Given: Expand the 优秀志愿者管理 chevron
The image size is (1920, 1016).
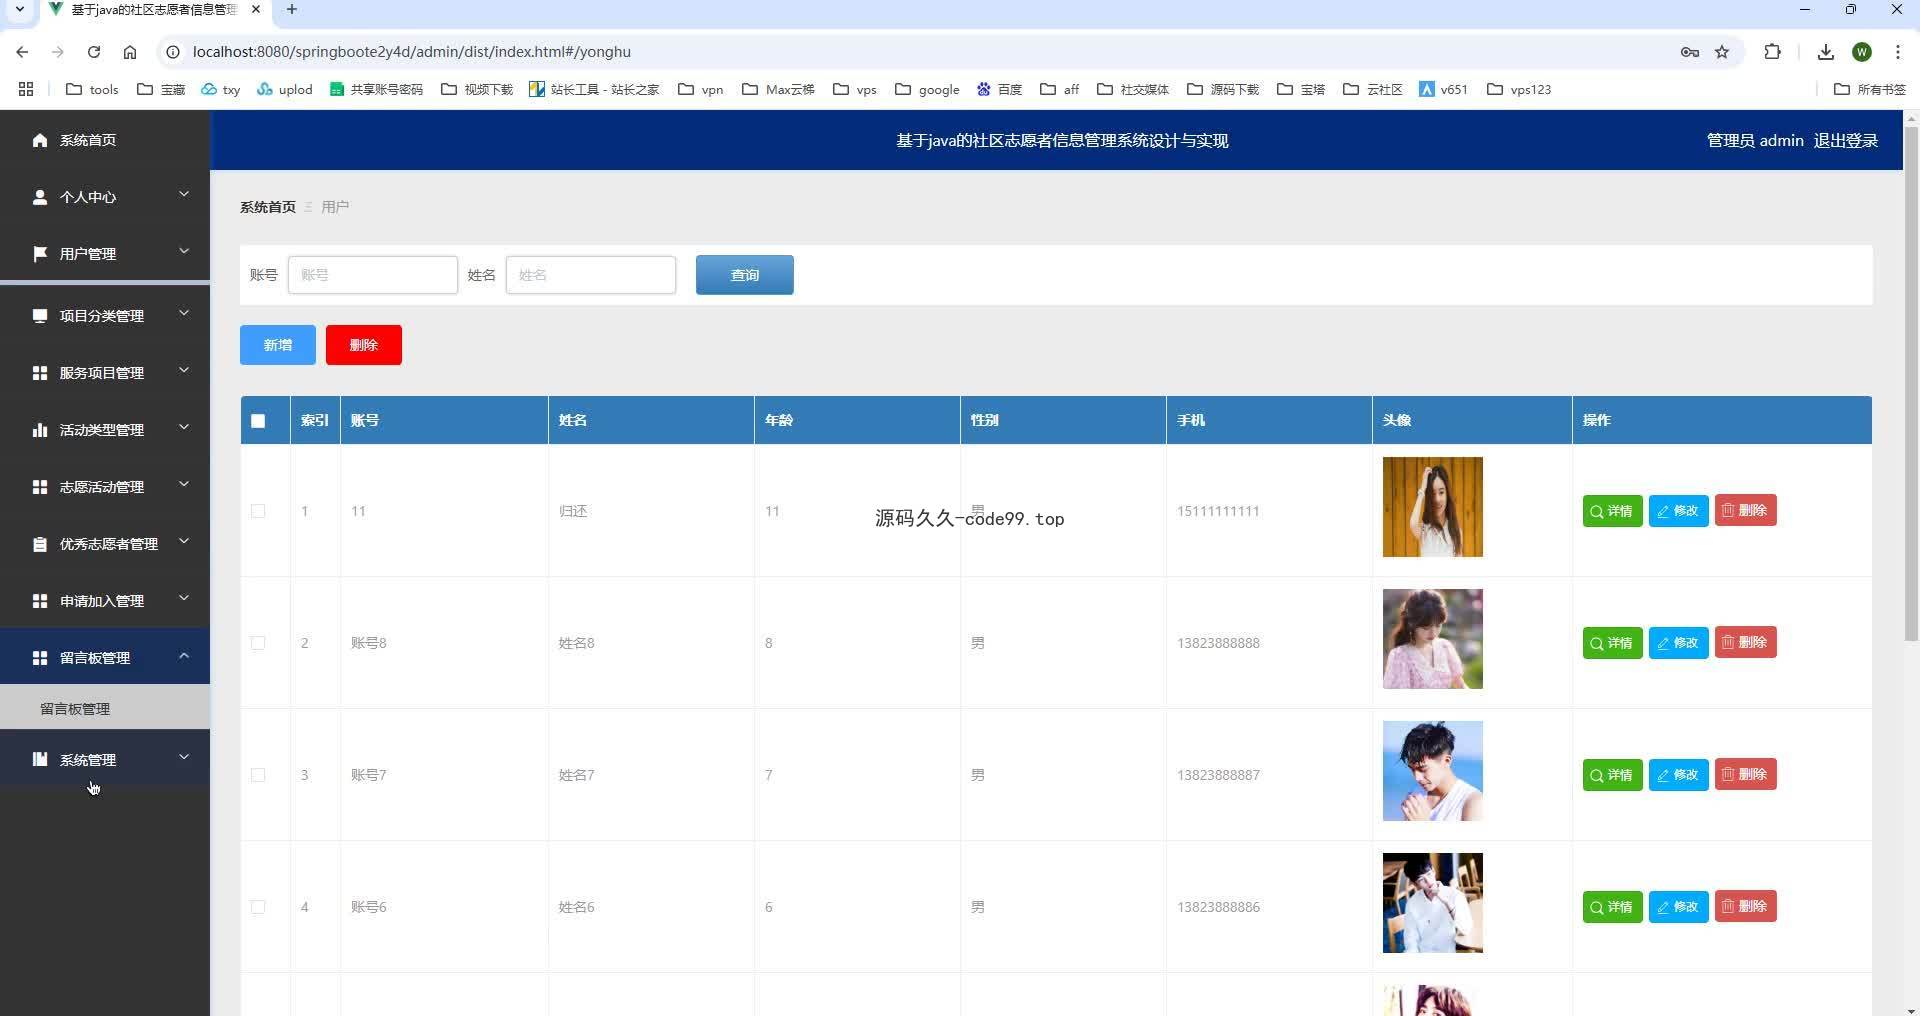Looking at the screenshot, I should coord(184,541).
